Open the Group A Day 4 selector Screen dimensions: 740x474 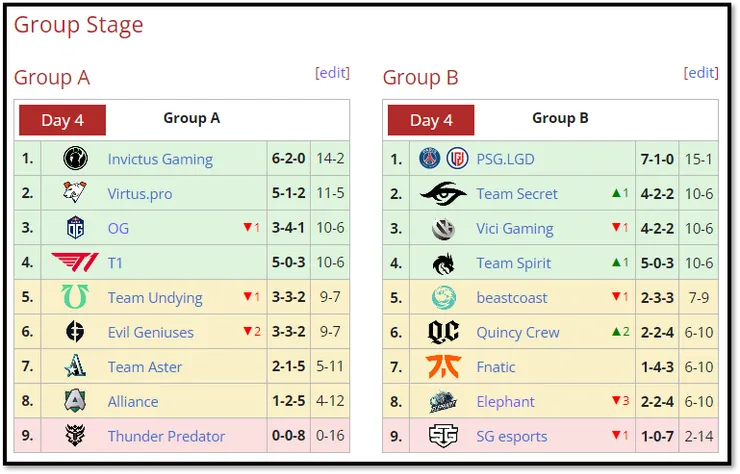coord(62,120)
